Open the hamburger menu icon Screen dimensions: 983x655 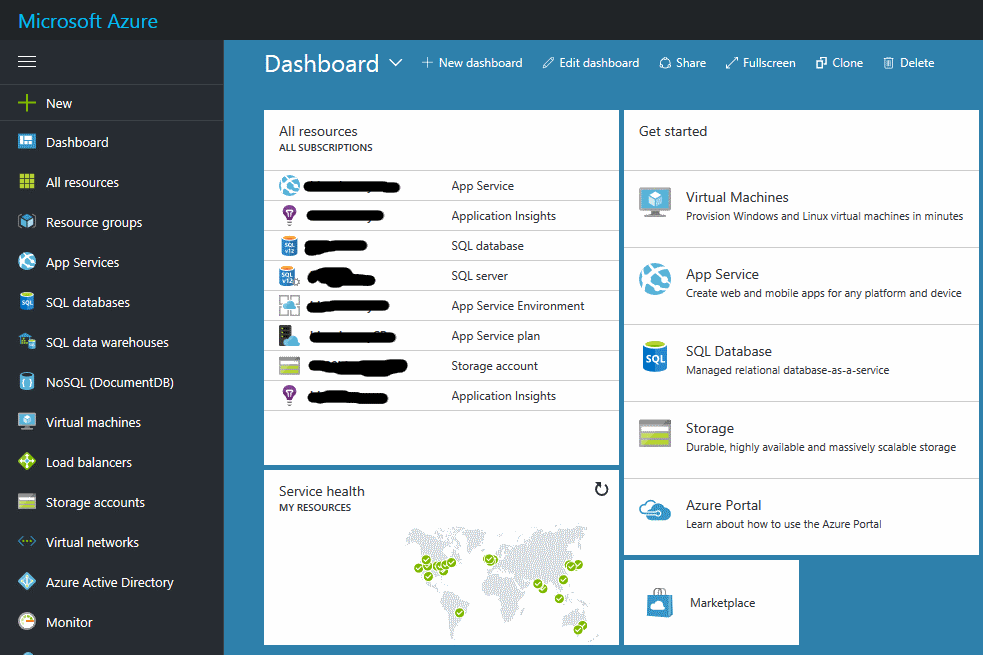point(27,61)
